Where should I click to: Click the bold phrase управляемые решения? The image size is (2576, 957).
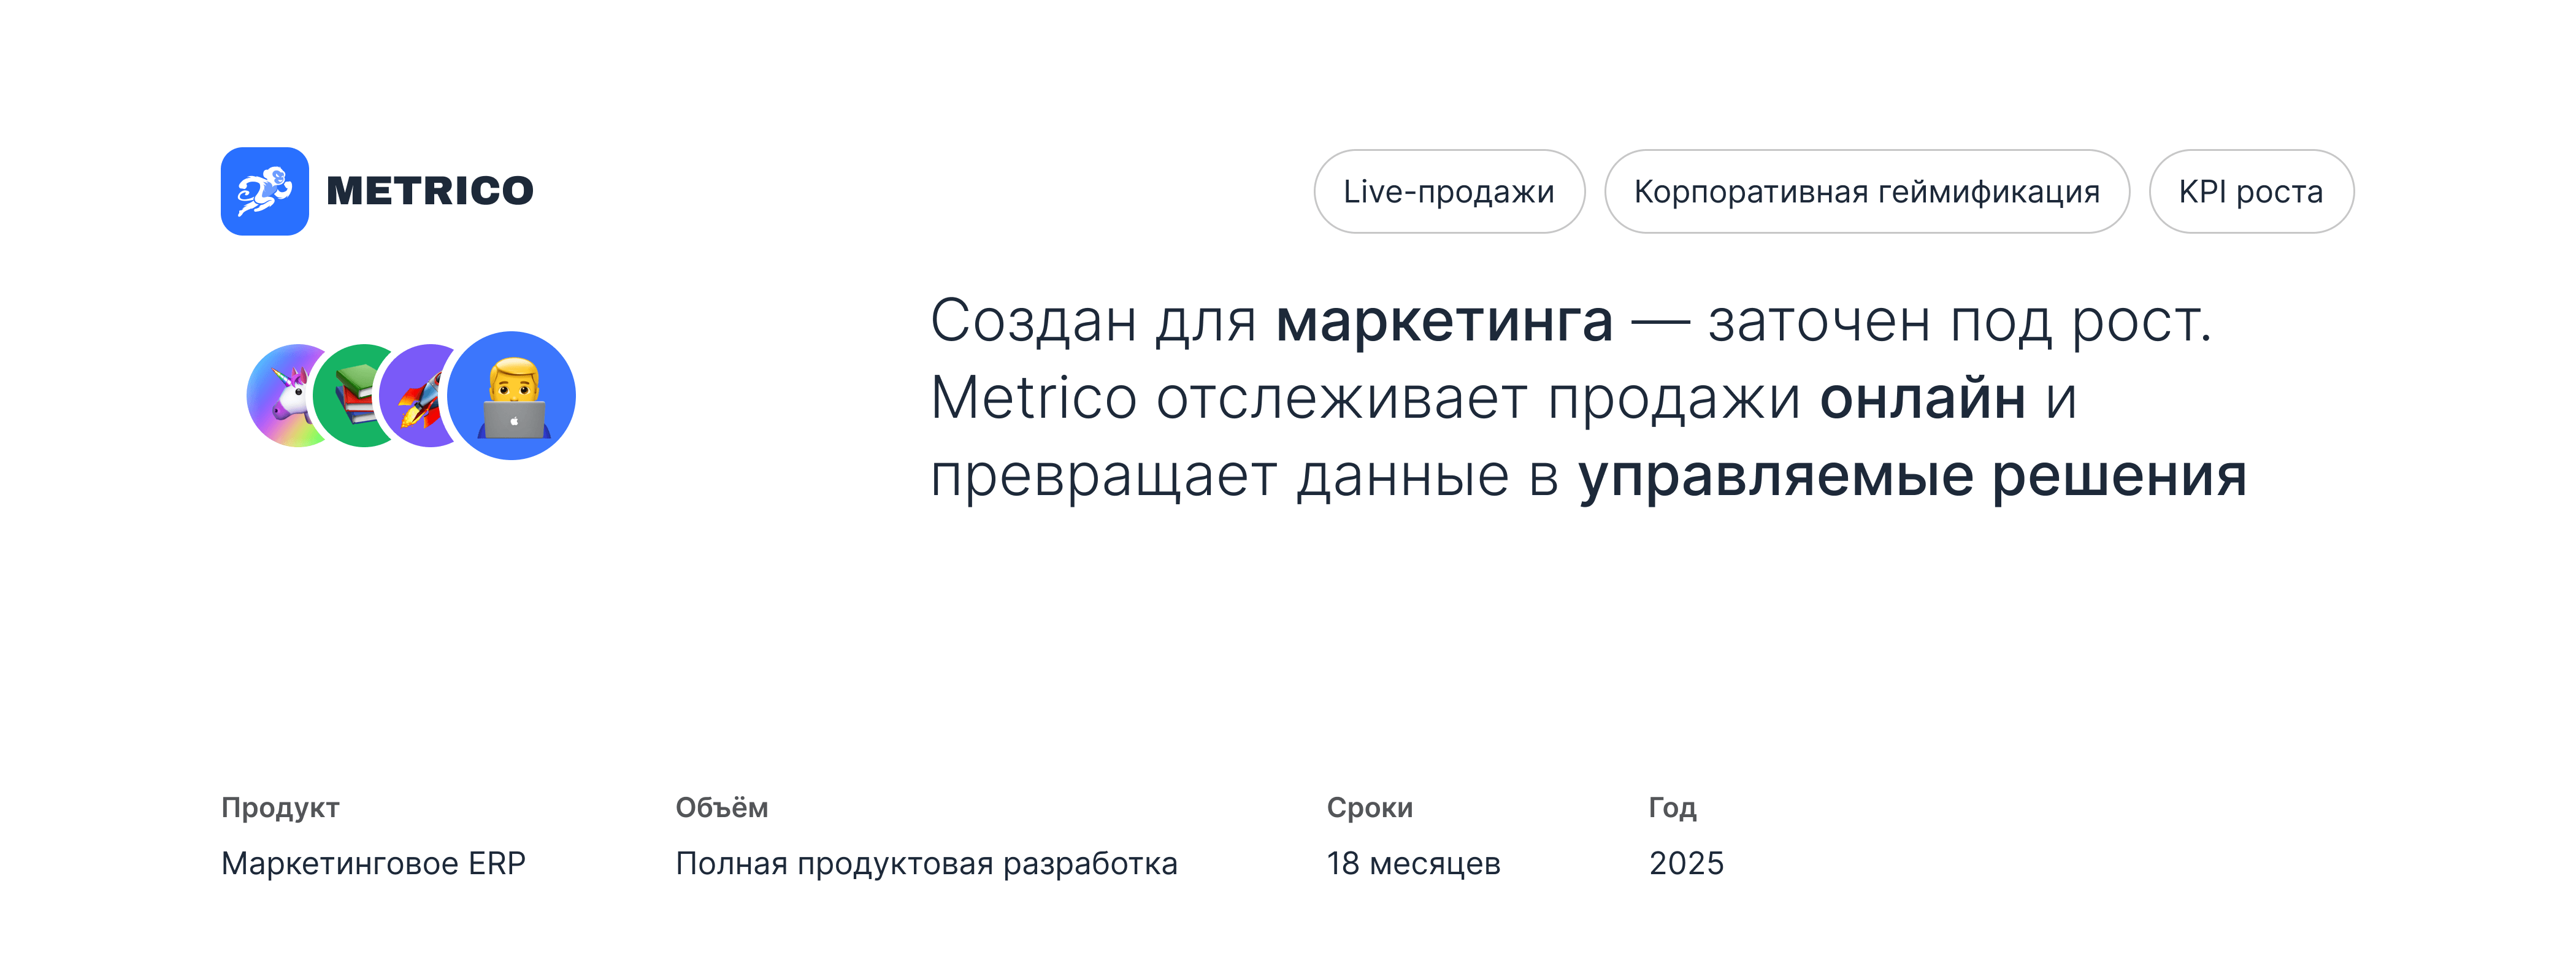(1912, 476)
